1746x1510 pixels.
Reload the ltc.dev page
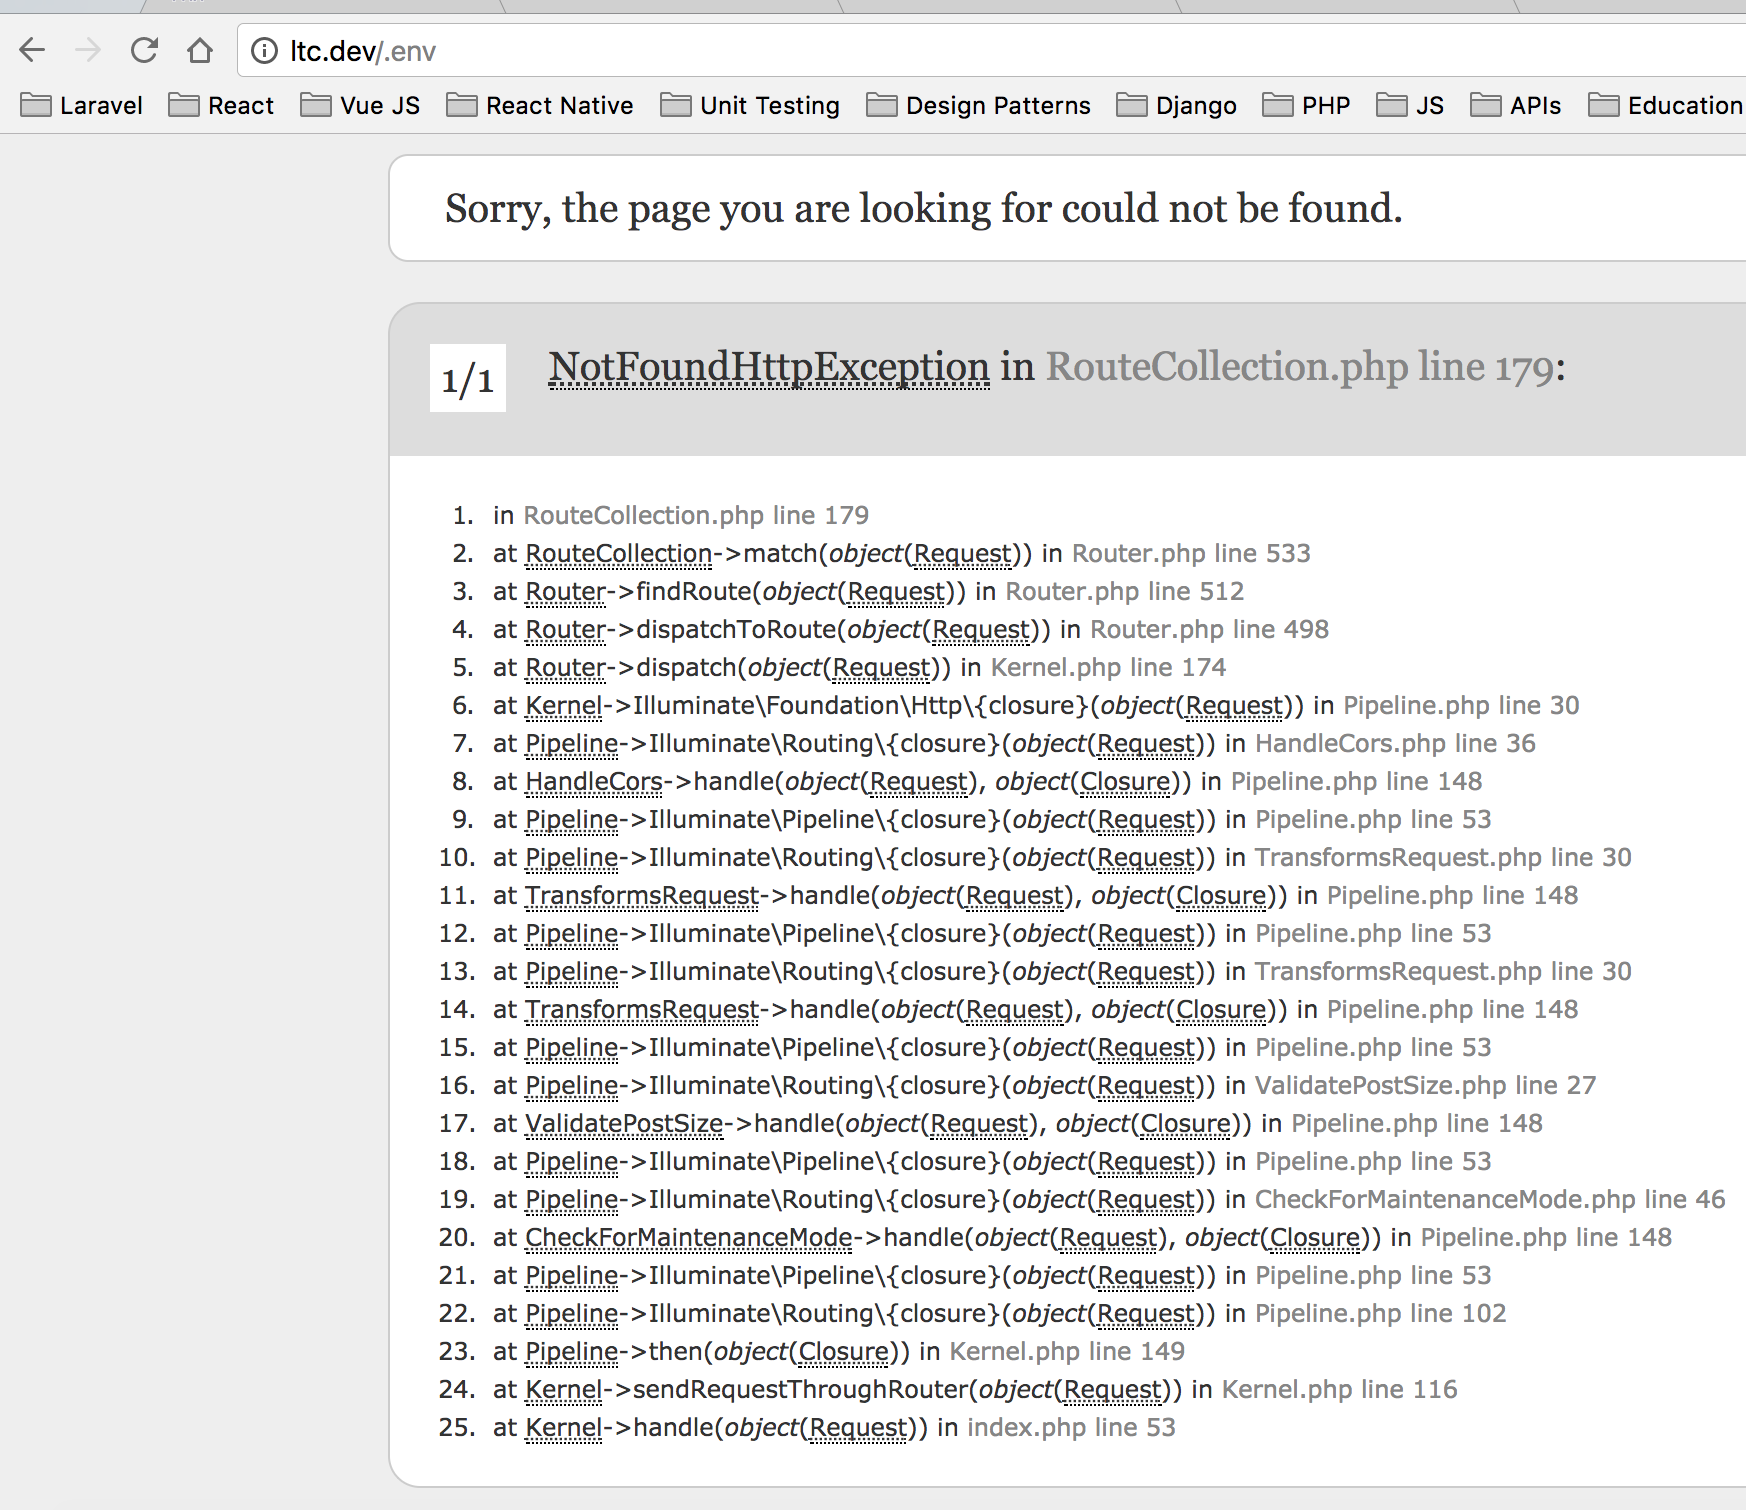click(144, 50)
